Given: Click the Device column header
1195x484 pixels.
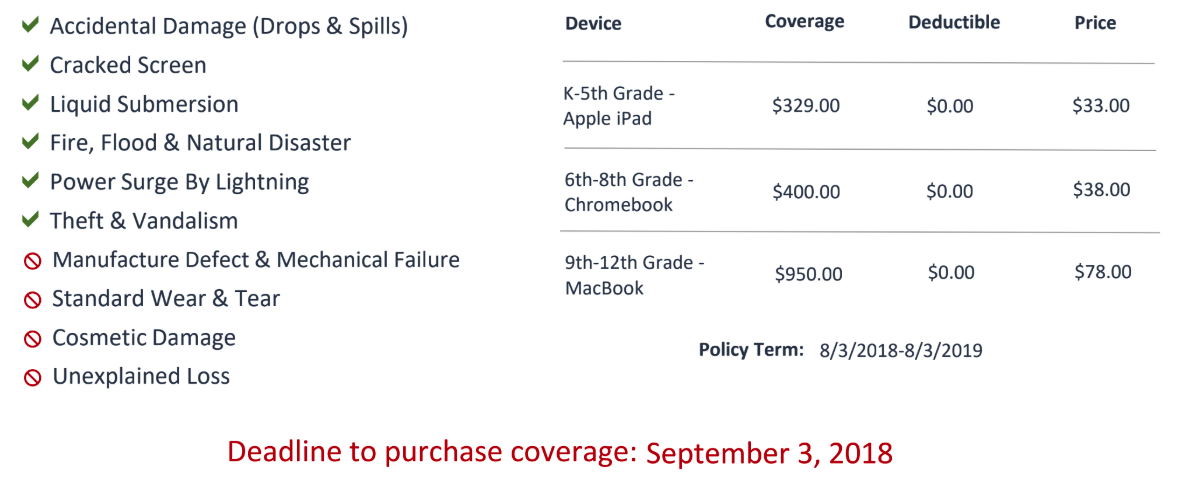Looking at the screenshot, I should 593,24.
